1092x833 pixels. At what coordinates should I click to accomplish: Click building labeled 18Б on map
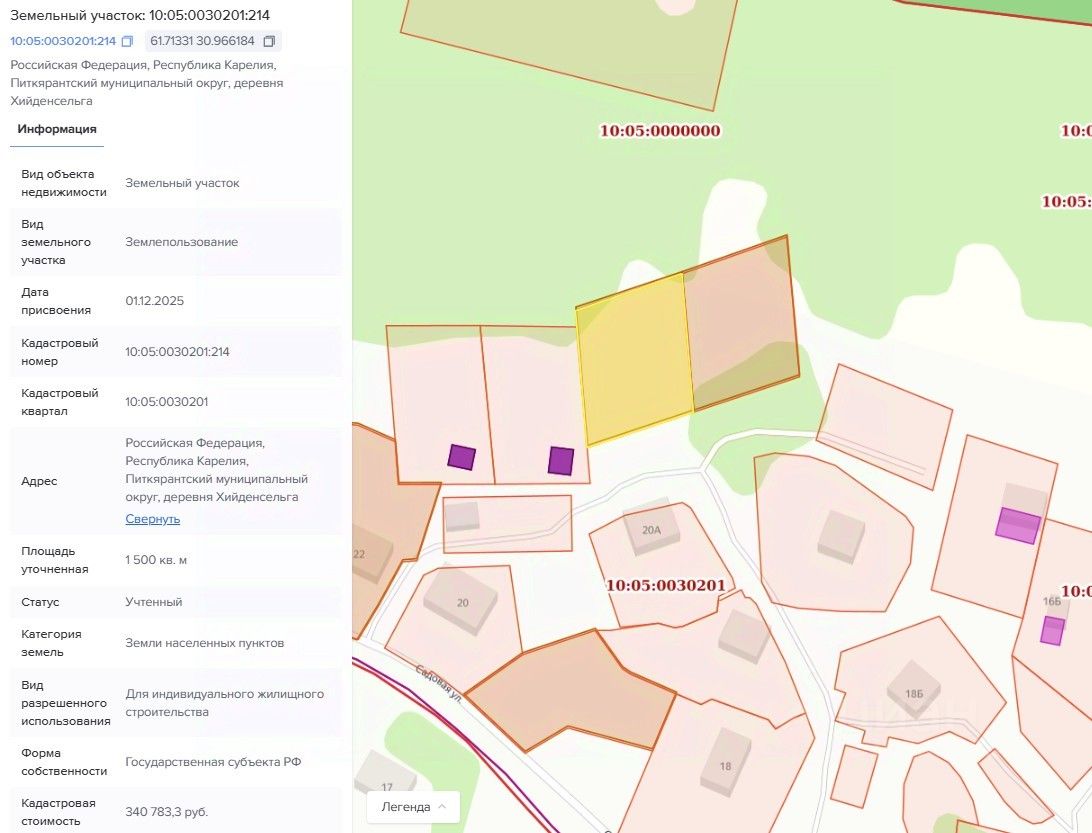point(914,692)
